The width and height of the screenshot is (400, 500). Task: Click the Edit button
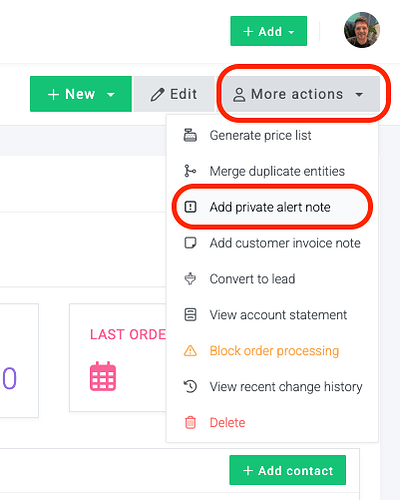[174, 94]
